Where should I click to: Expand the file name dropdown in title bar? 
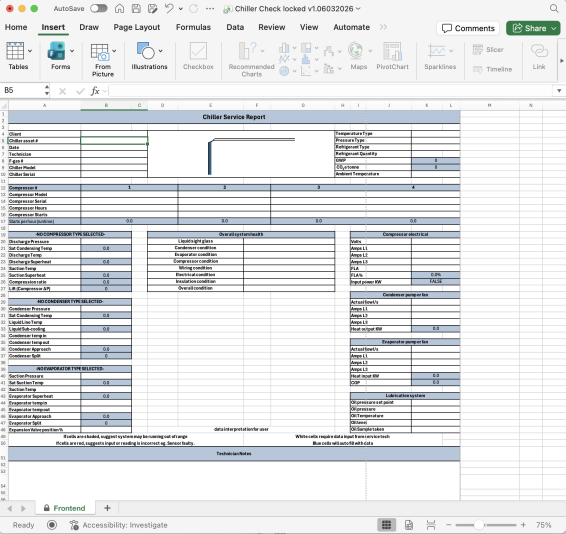click(358, 9)
